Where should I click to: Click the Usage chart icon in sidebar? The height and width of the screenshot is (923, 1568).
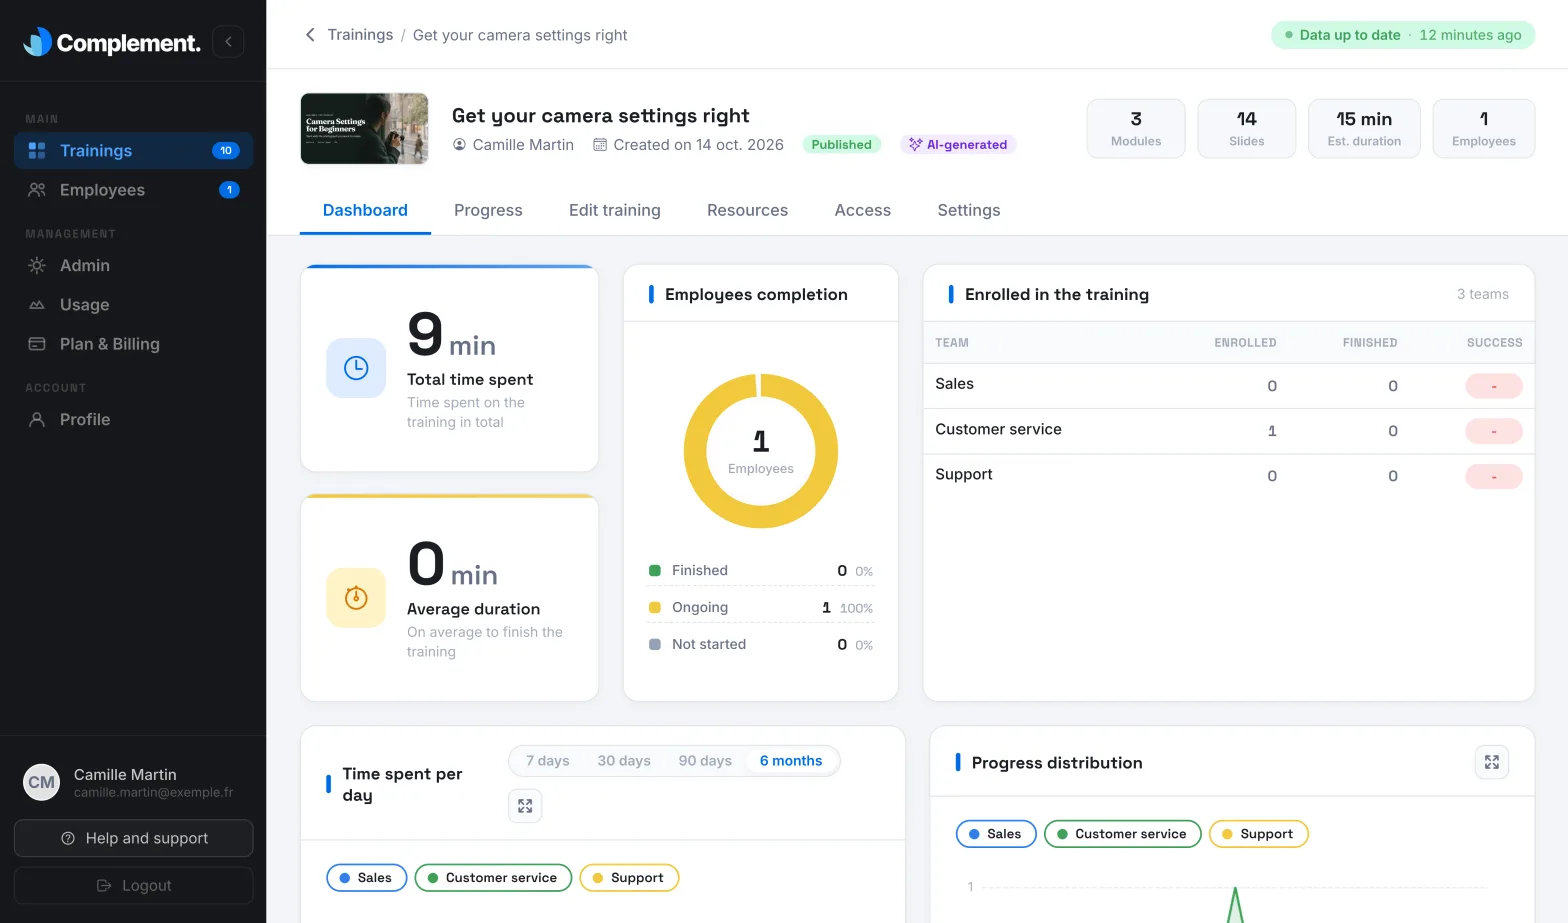37,305
